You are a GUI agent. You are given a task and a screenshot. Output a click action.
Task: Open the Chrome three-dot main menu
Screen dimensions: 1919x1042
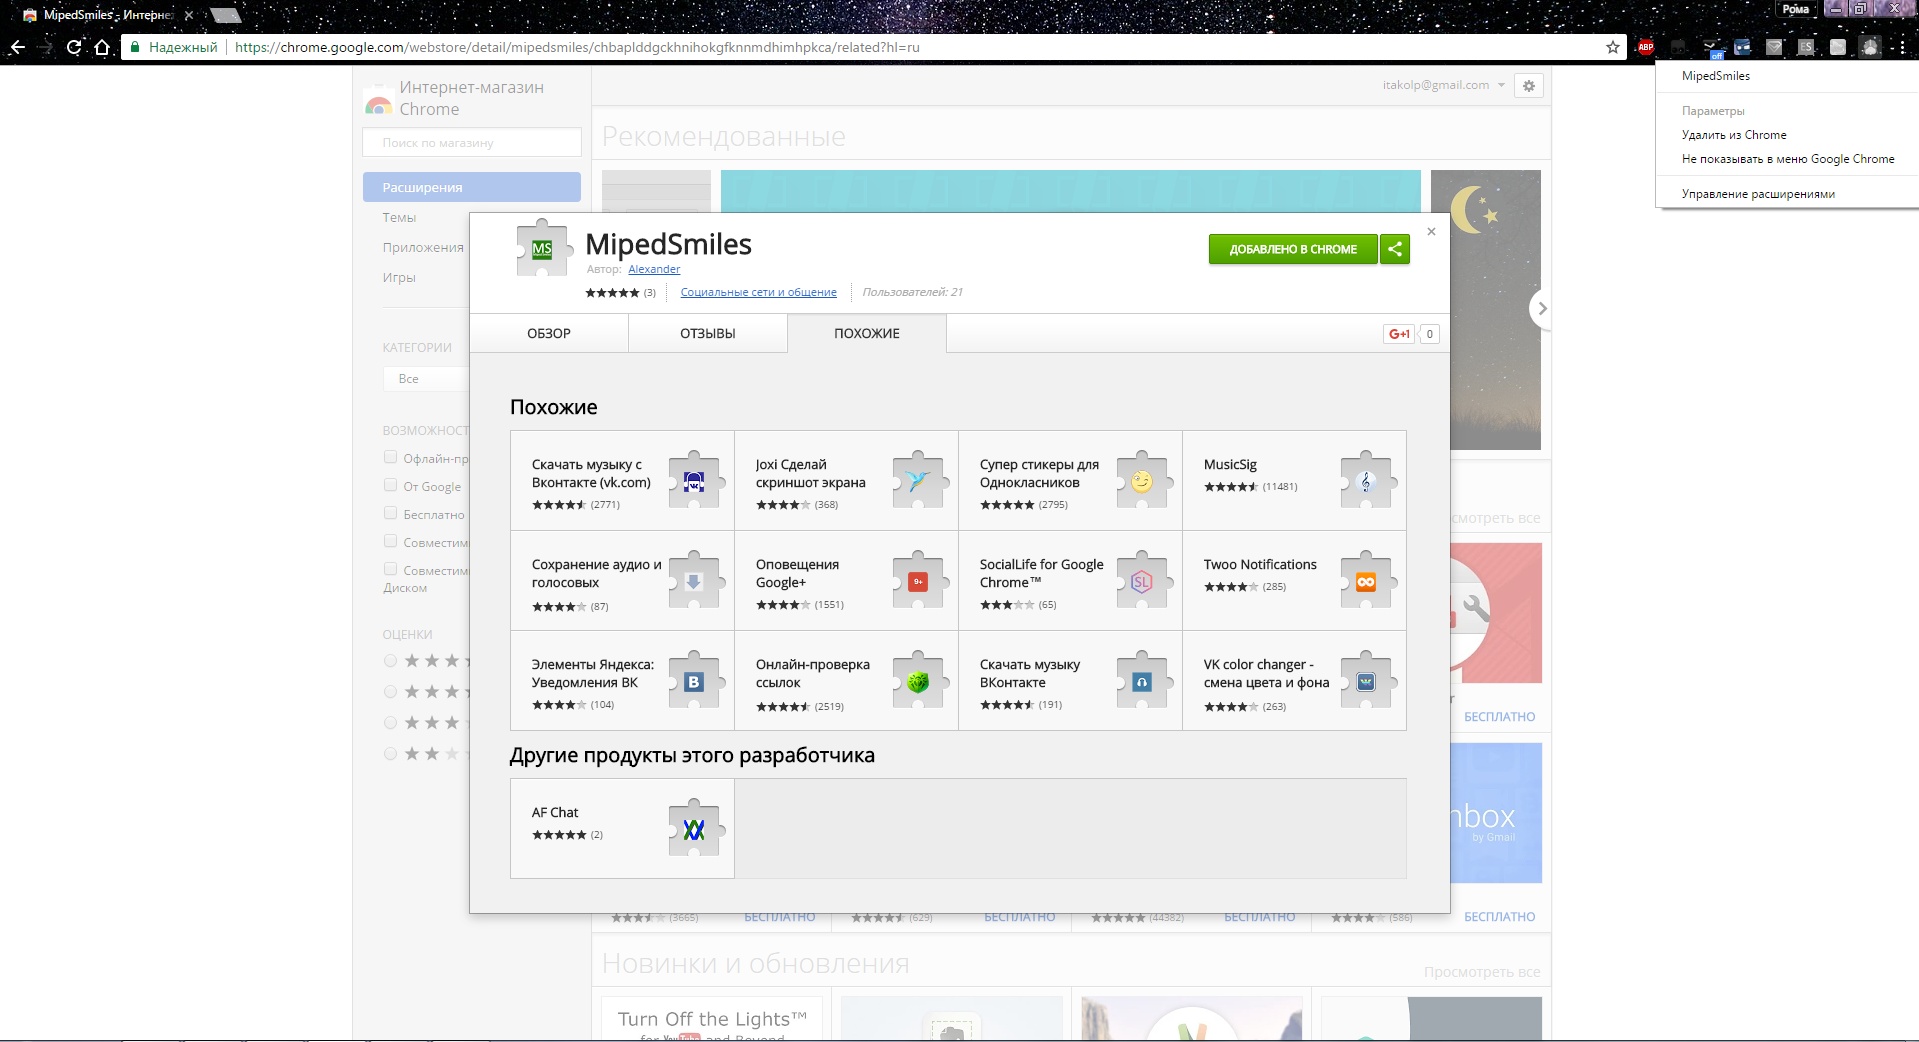click(x=1902, y=47)
